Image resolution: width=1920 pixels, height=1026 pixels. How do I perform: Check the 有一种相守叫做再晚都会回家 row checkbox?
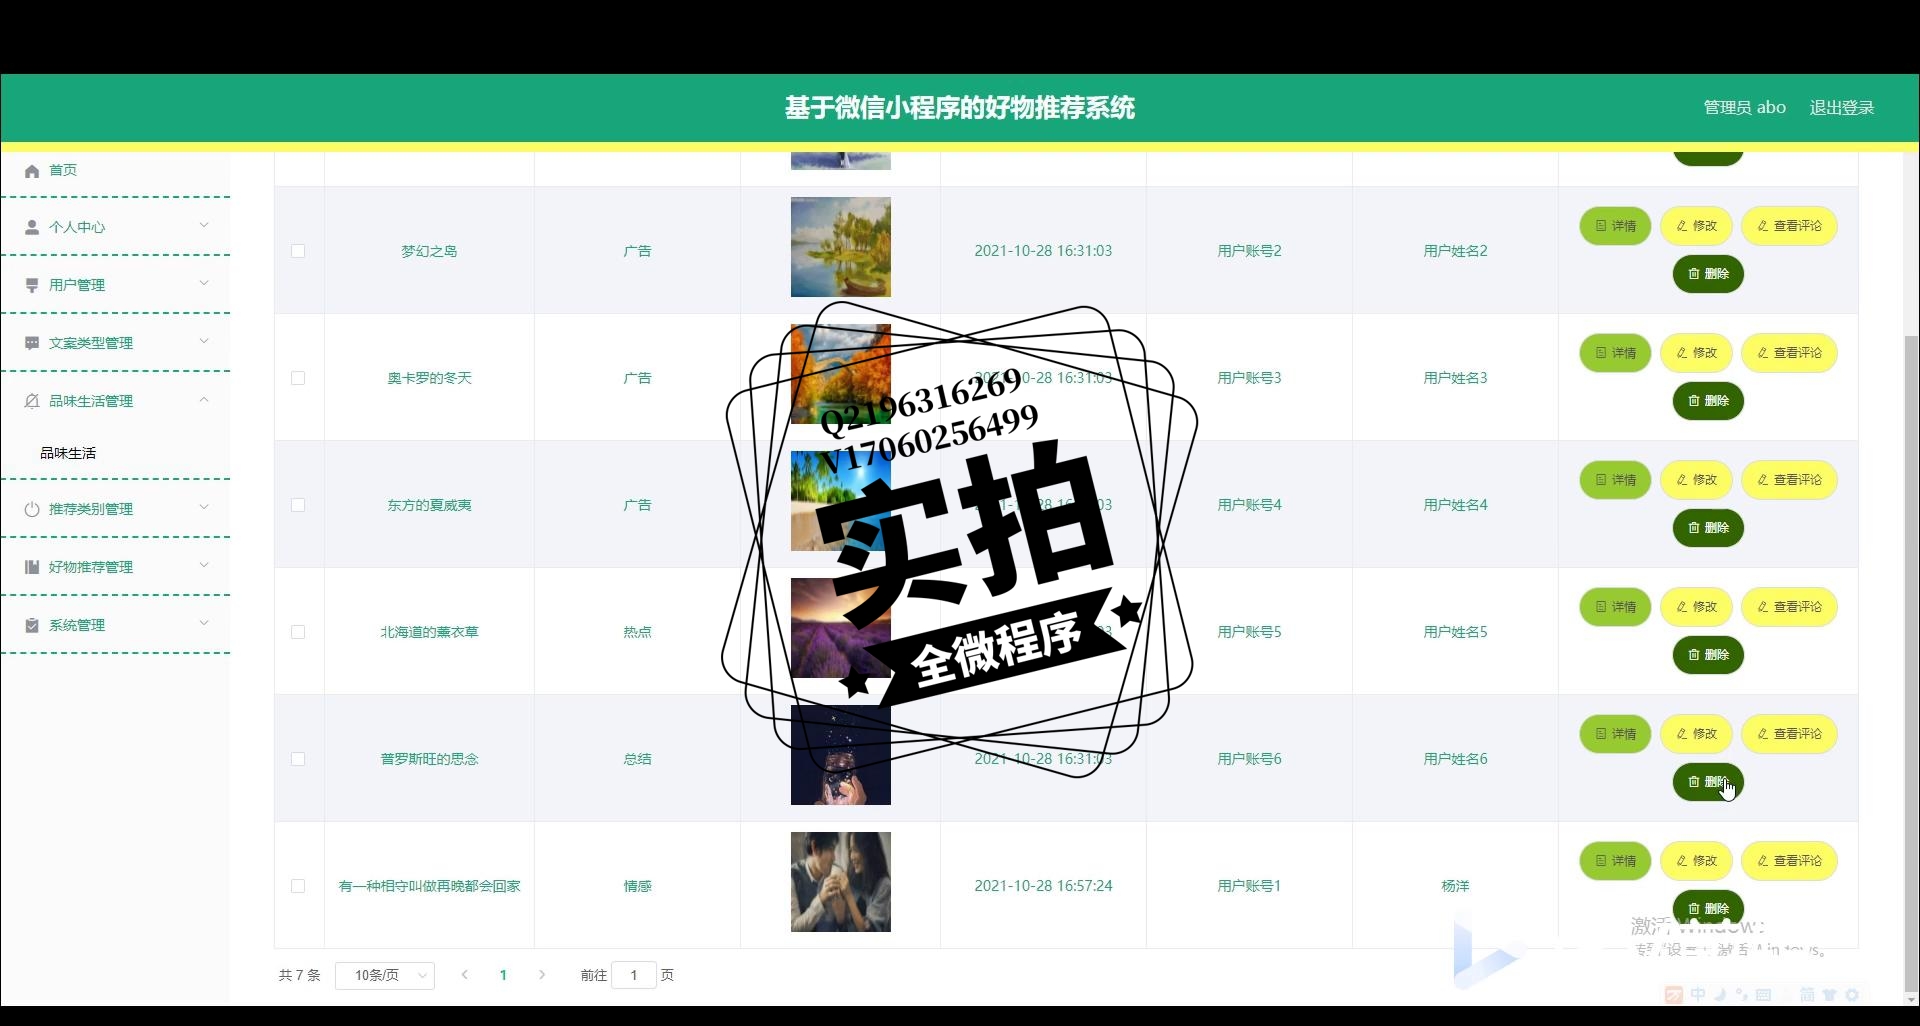coord(298,886)
